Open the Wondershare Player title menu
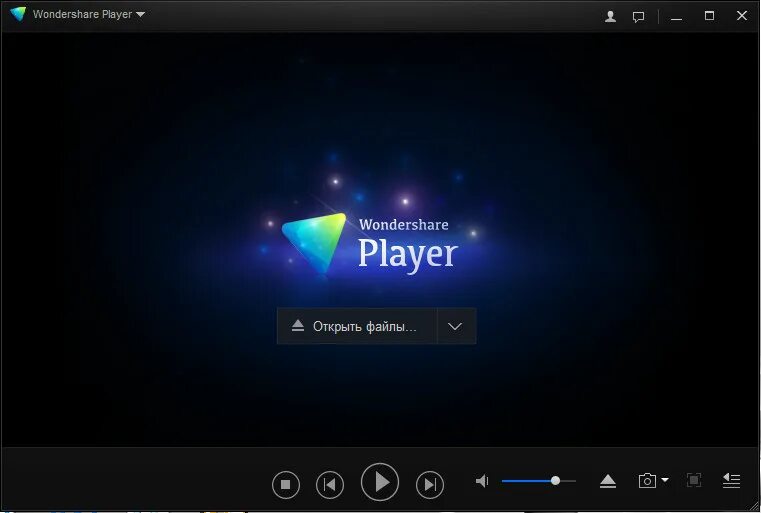Image resolution: width=761 pixels, height=513 pixels. [89, 15]
